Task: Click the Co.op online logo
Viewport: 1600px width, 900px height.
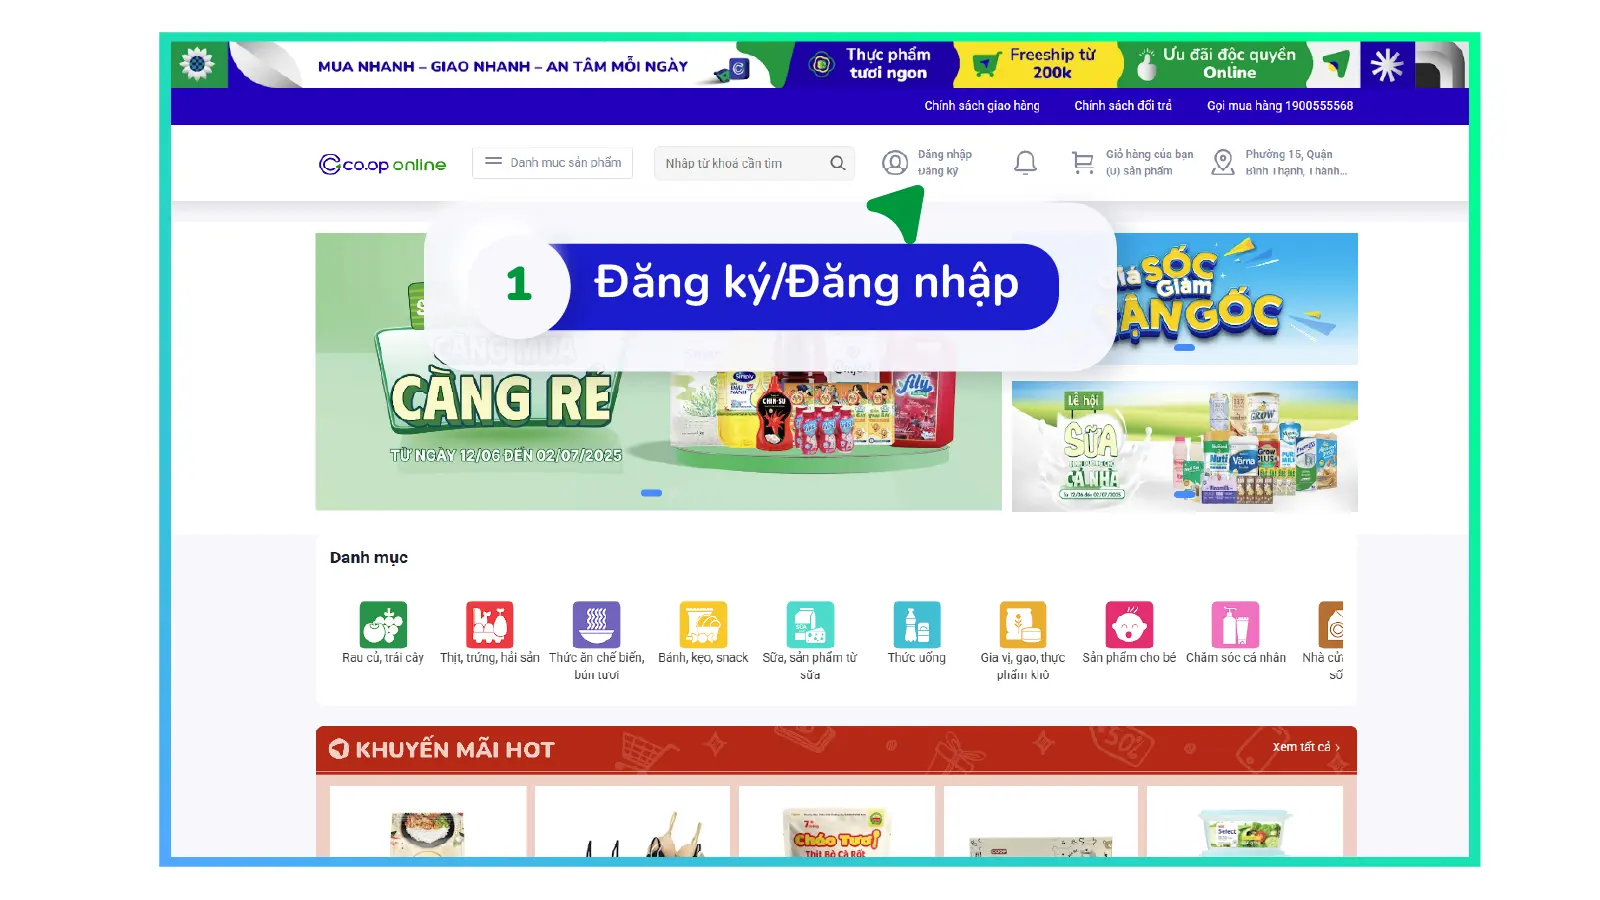Action: coord(382,163)
